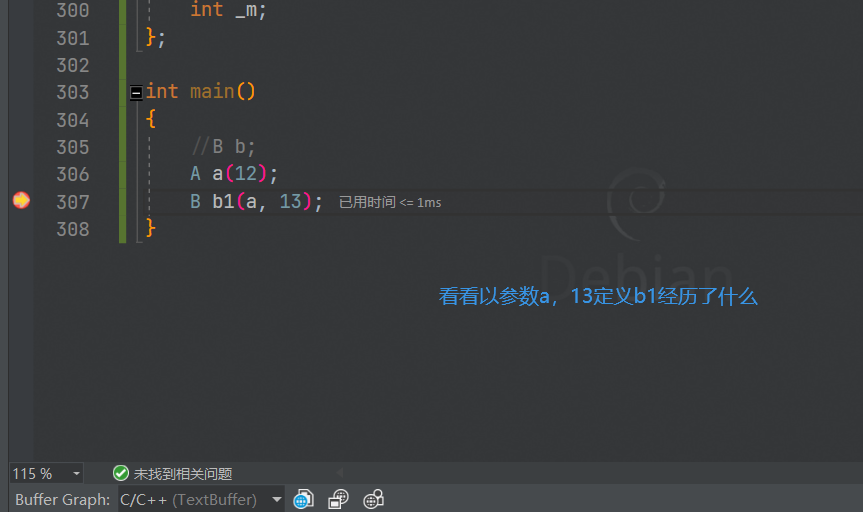Click the 未找到相关问题 status text

tap(183, 473)
